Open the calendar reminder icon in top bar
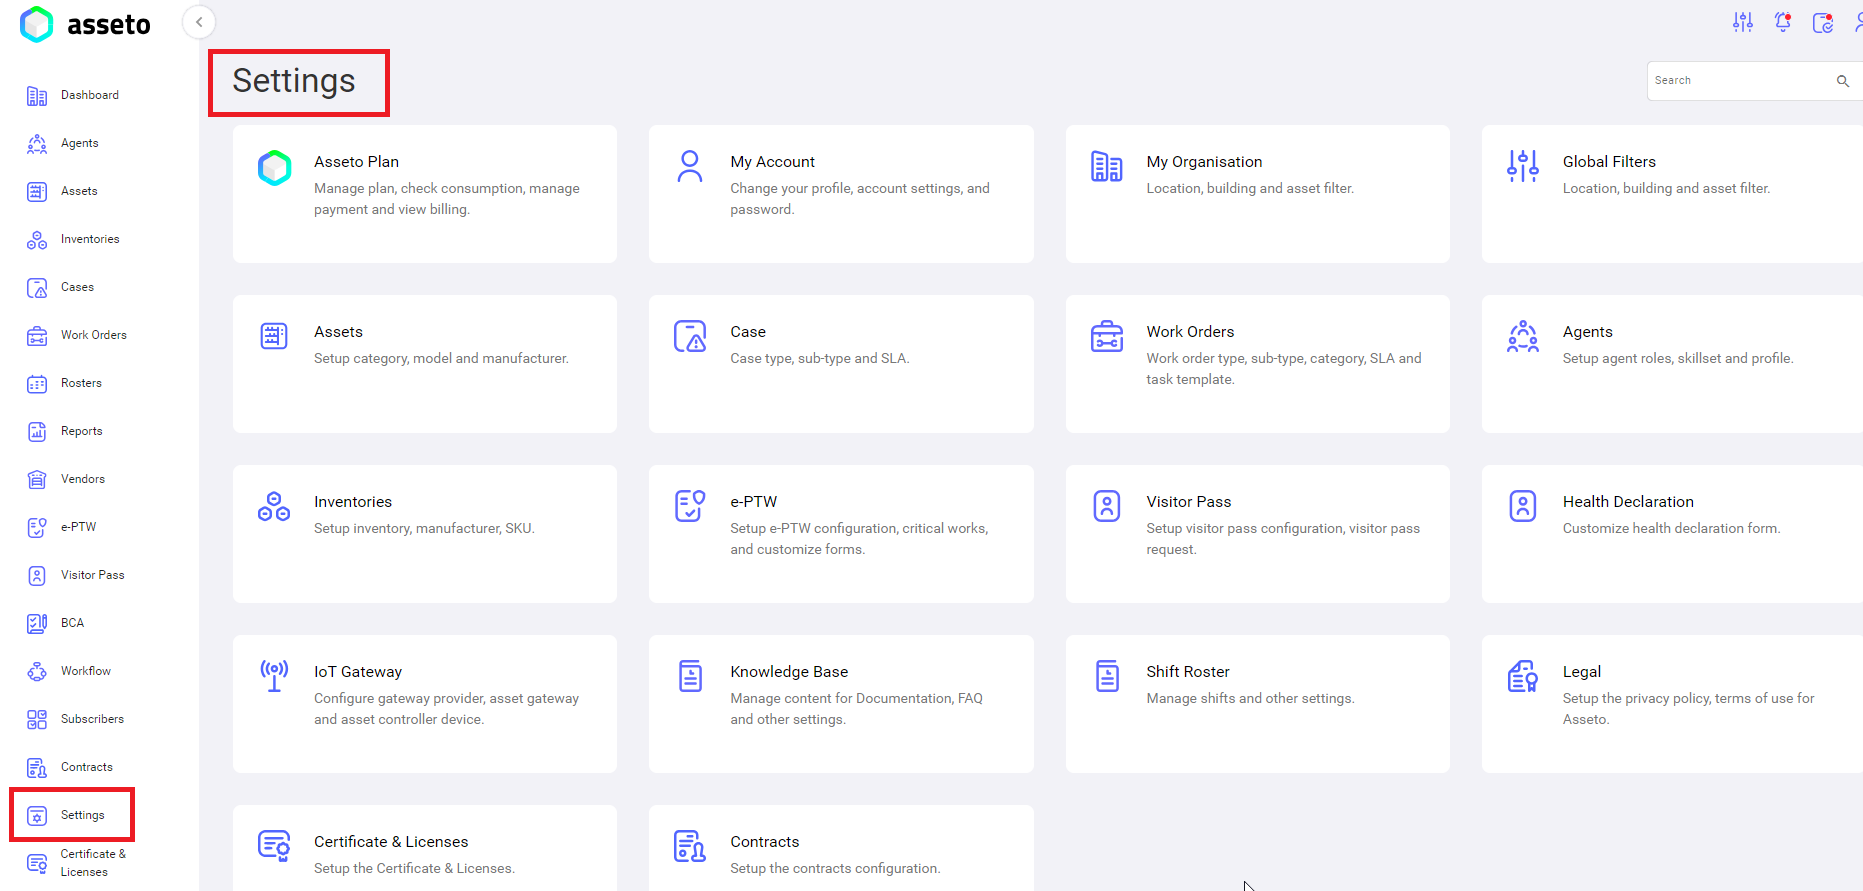 (1823, 22)
